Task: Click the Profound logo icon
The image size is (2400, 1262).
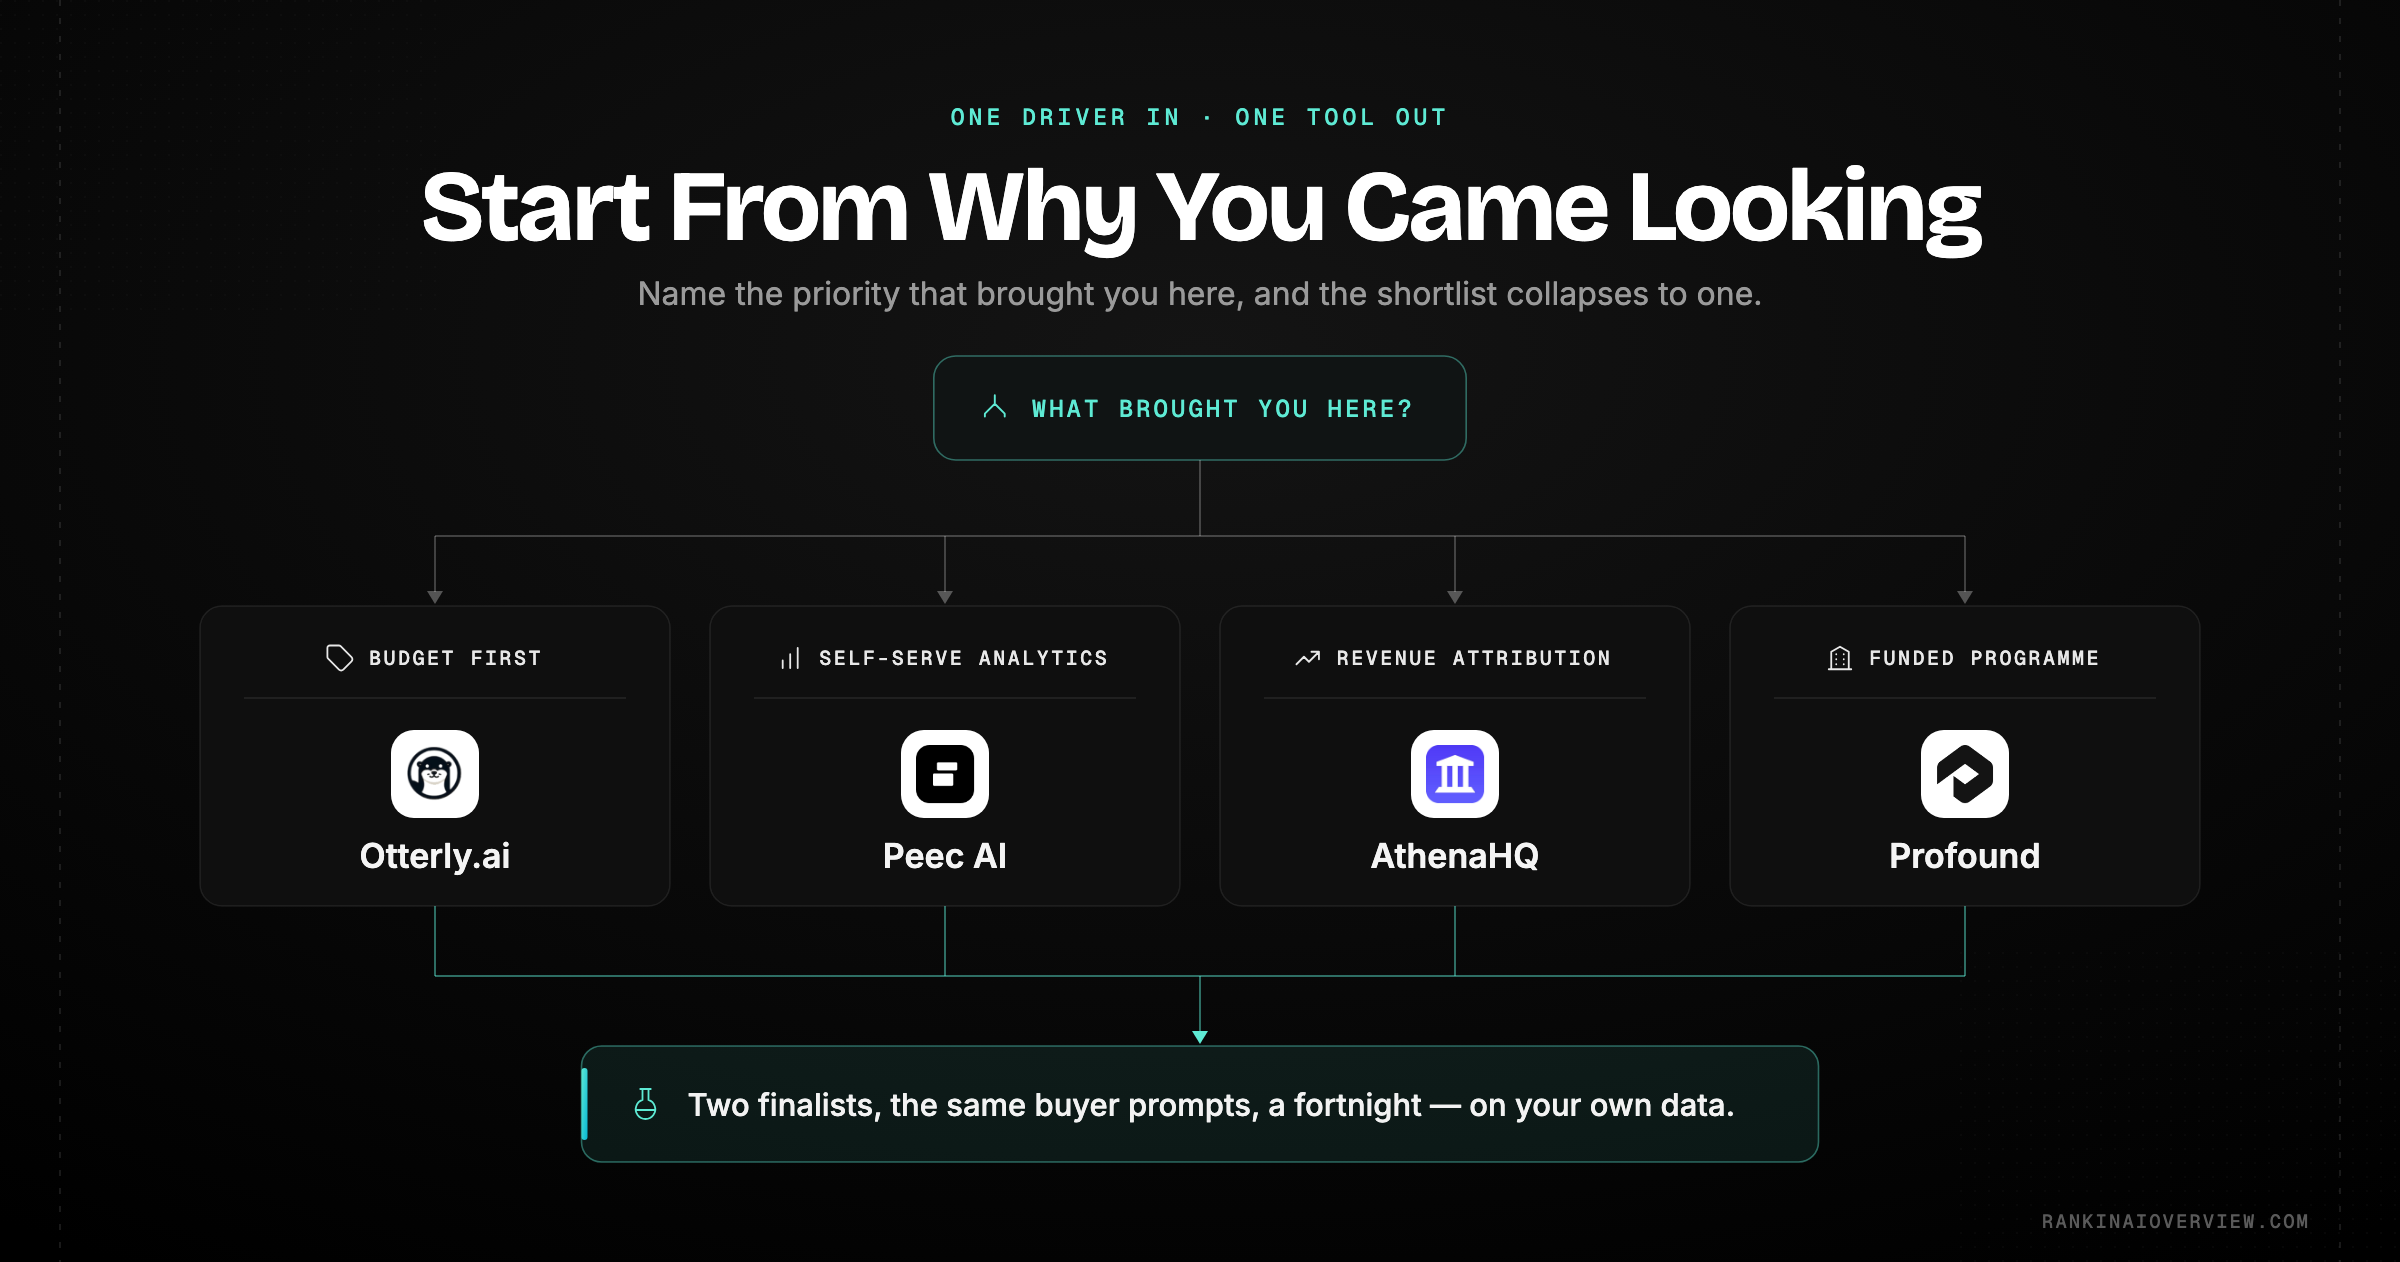Action: [1965, 774]
